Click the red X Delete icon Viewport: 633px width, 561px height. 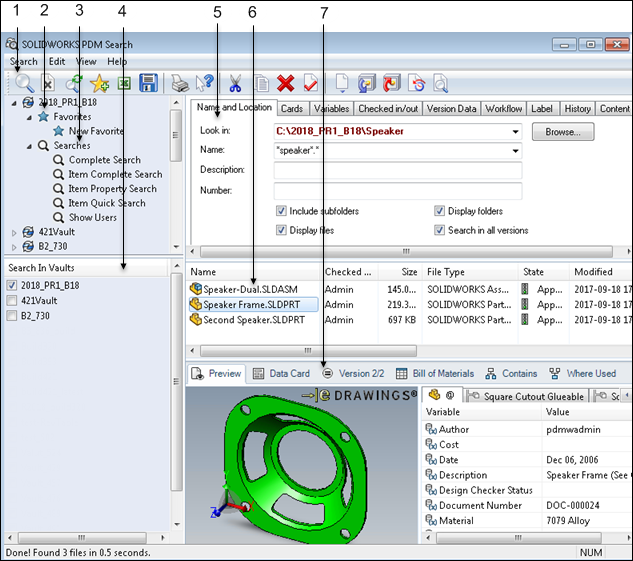pos(285,85)
